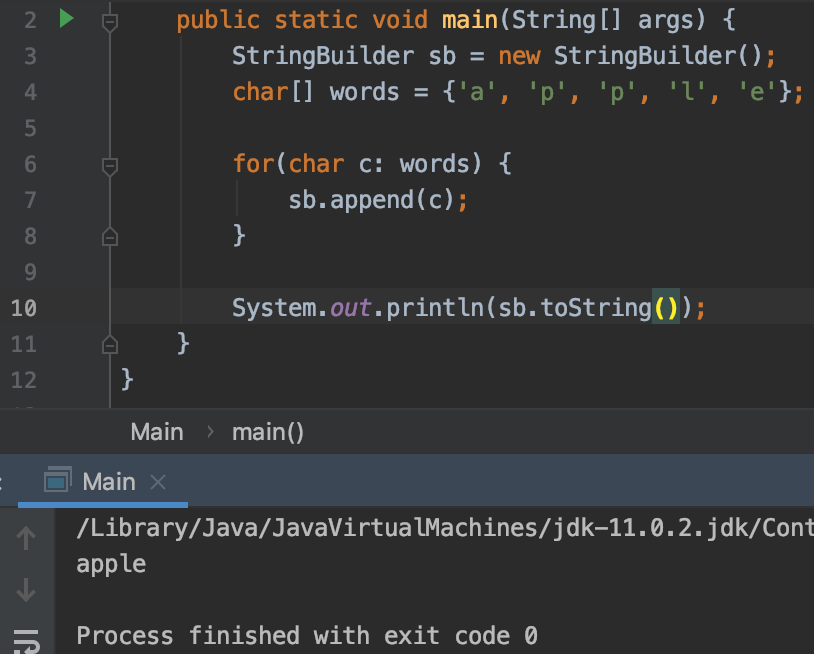Place cursor on 'sb.append(c);'
Image resolution: width=814 pixels, height=654 pixels.
[378, 200]
